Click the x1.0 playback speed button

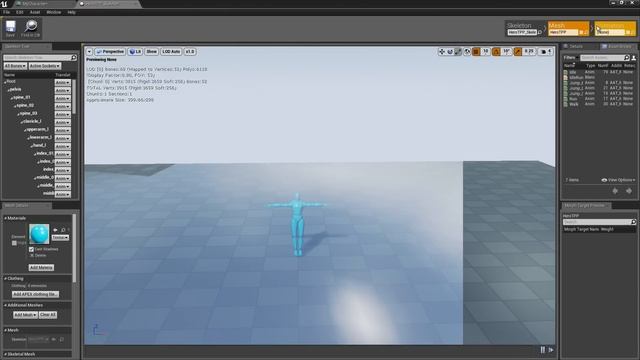coord(190,52)
